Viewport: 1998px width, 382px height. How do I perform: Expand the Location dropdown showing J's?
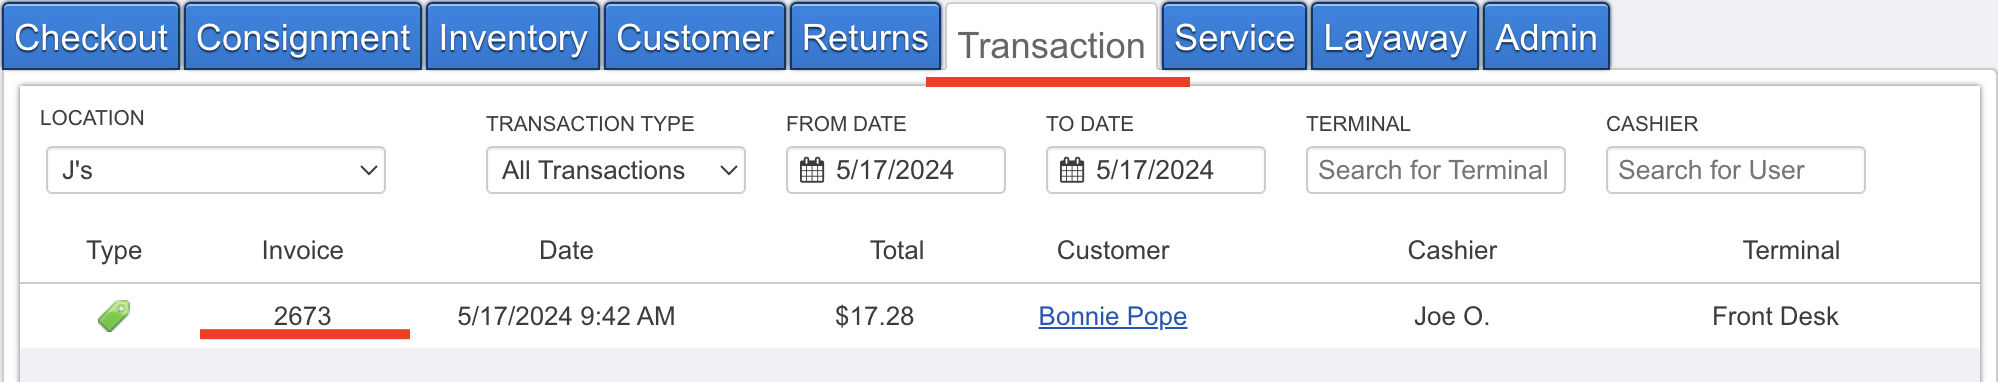pyautogui.click(x=216, y=170)
